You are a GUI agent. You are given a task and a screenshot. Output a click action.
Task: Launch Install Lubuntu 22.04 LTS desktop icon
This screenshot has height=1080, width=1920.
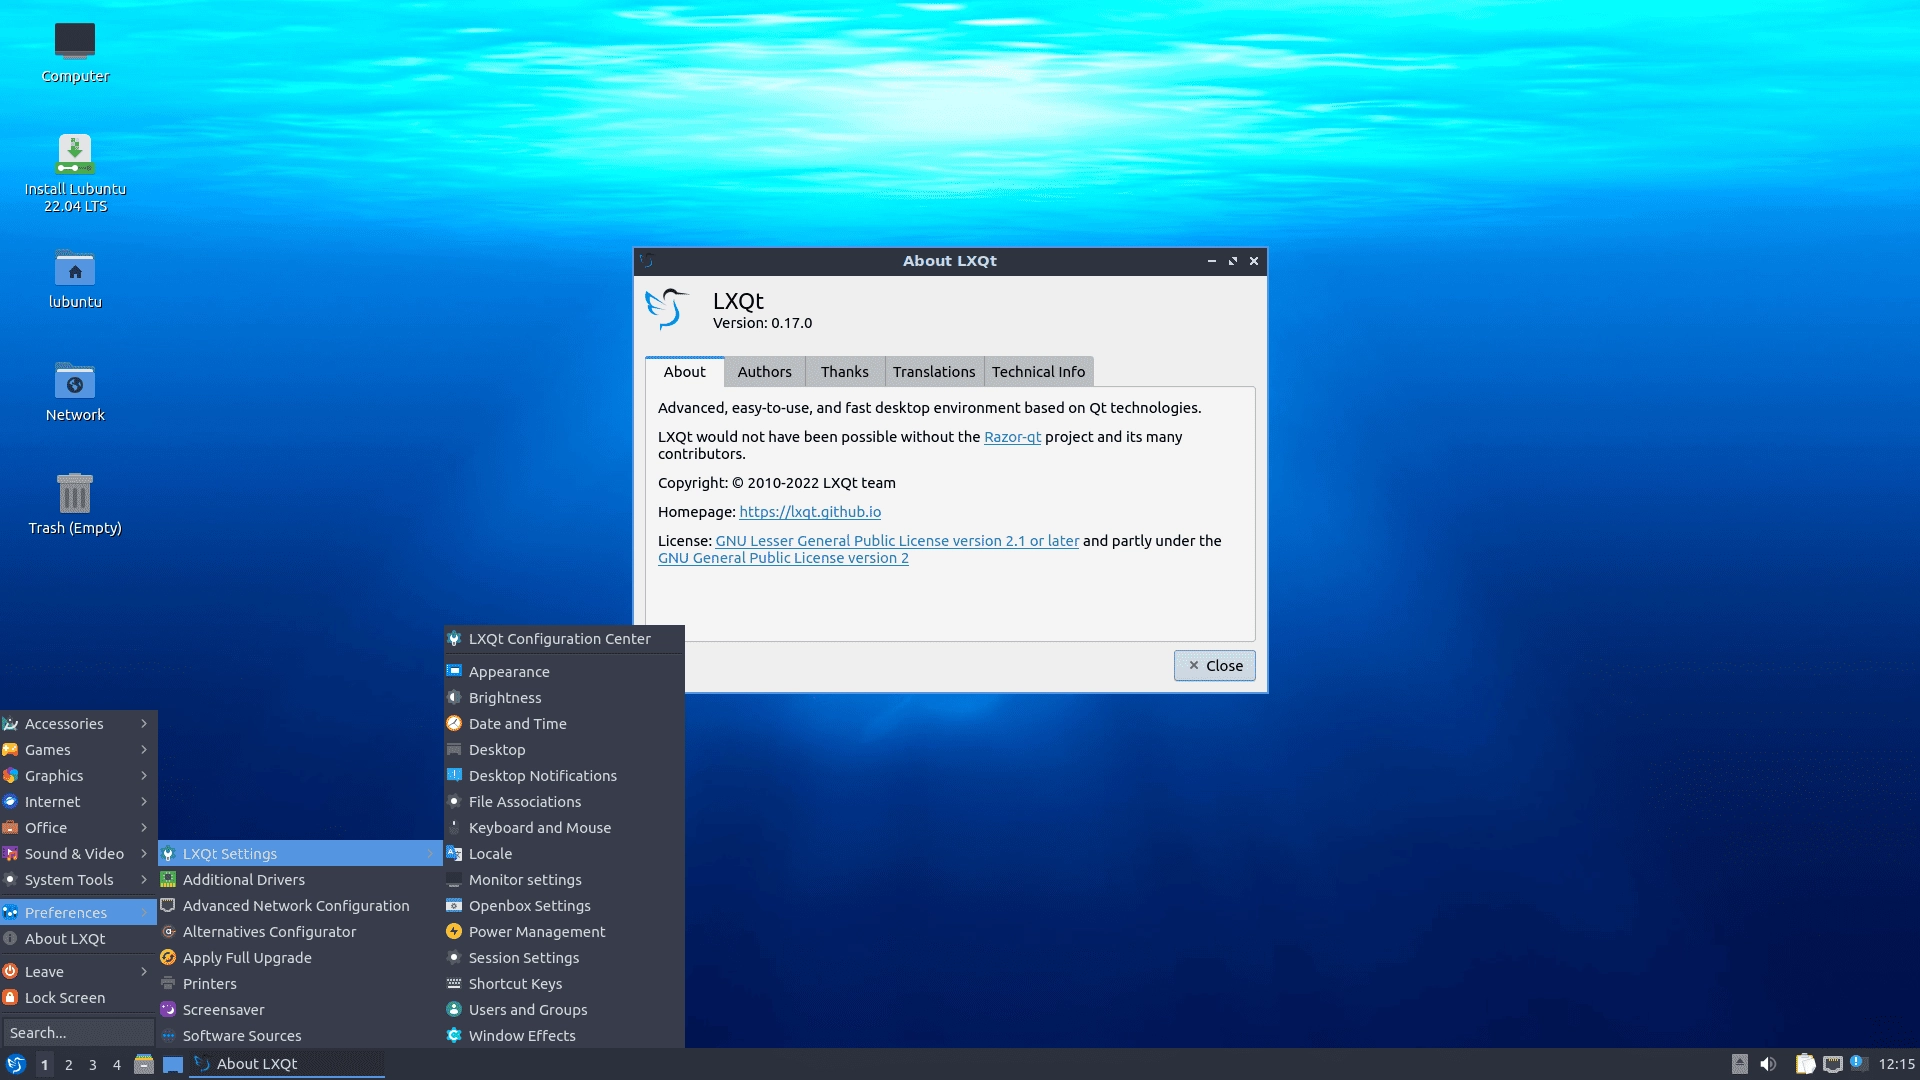click(x=75, y=173)
